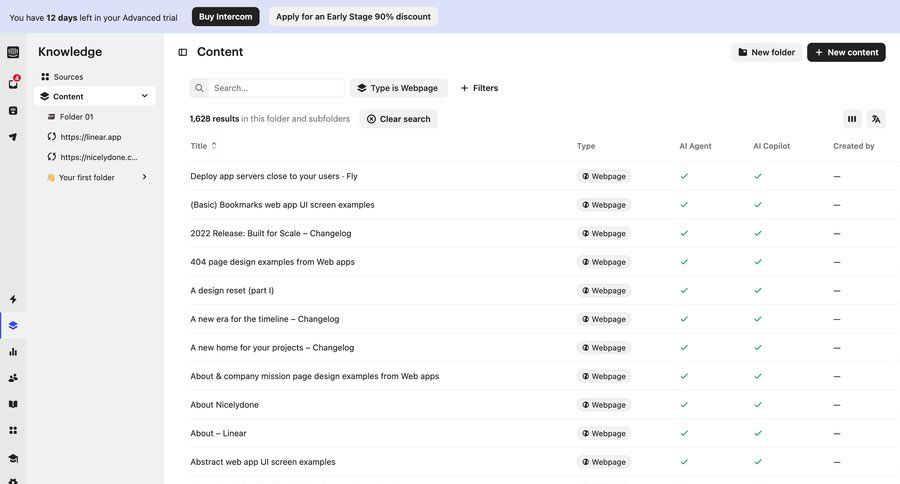Open Contacts people icon
The image size is (900, 484).
tap(13, 378)
